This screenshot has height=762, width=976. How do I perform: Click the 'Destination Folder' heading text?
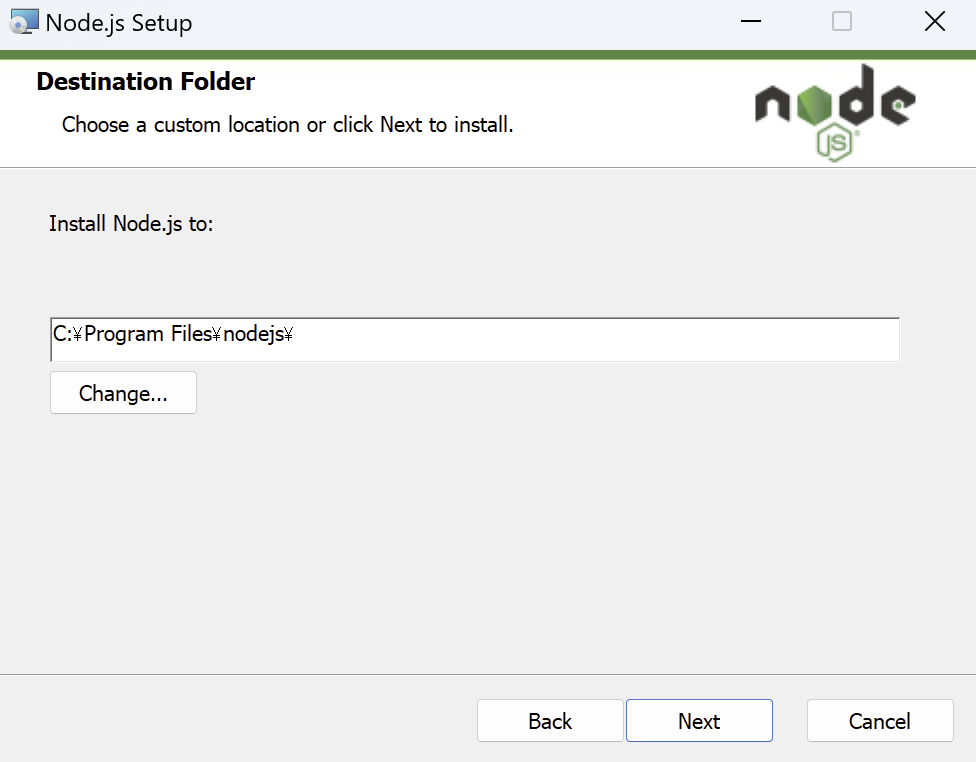(x=146, y=82)
